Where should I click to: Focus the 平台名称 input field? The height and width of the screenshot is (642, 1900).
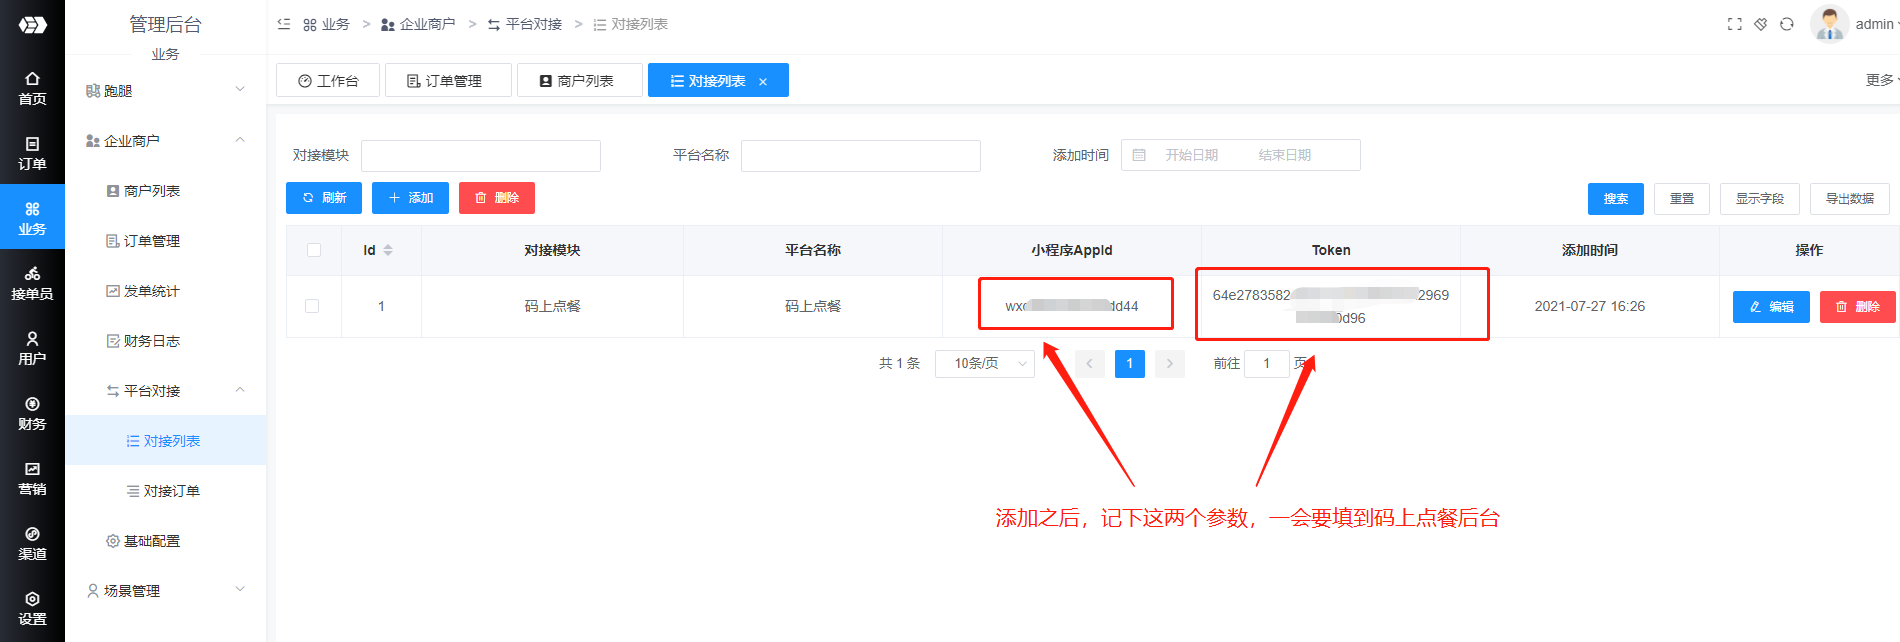861,156
